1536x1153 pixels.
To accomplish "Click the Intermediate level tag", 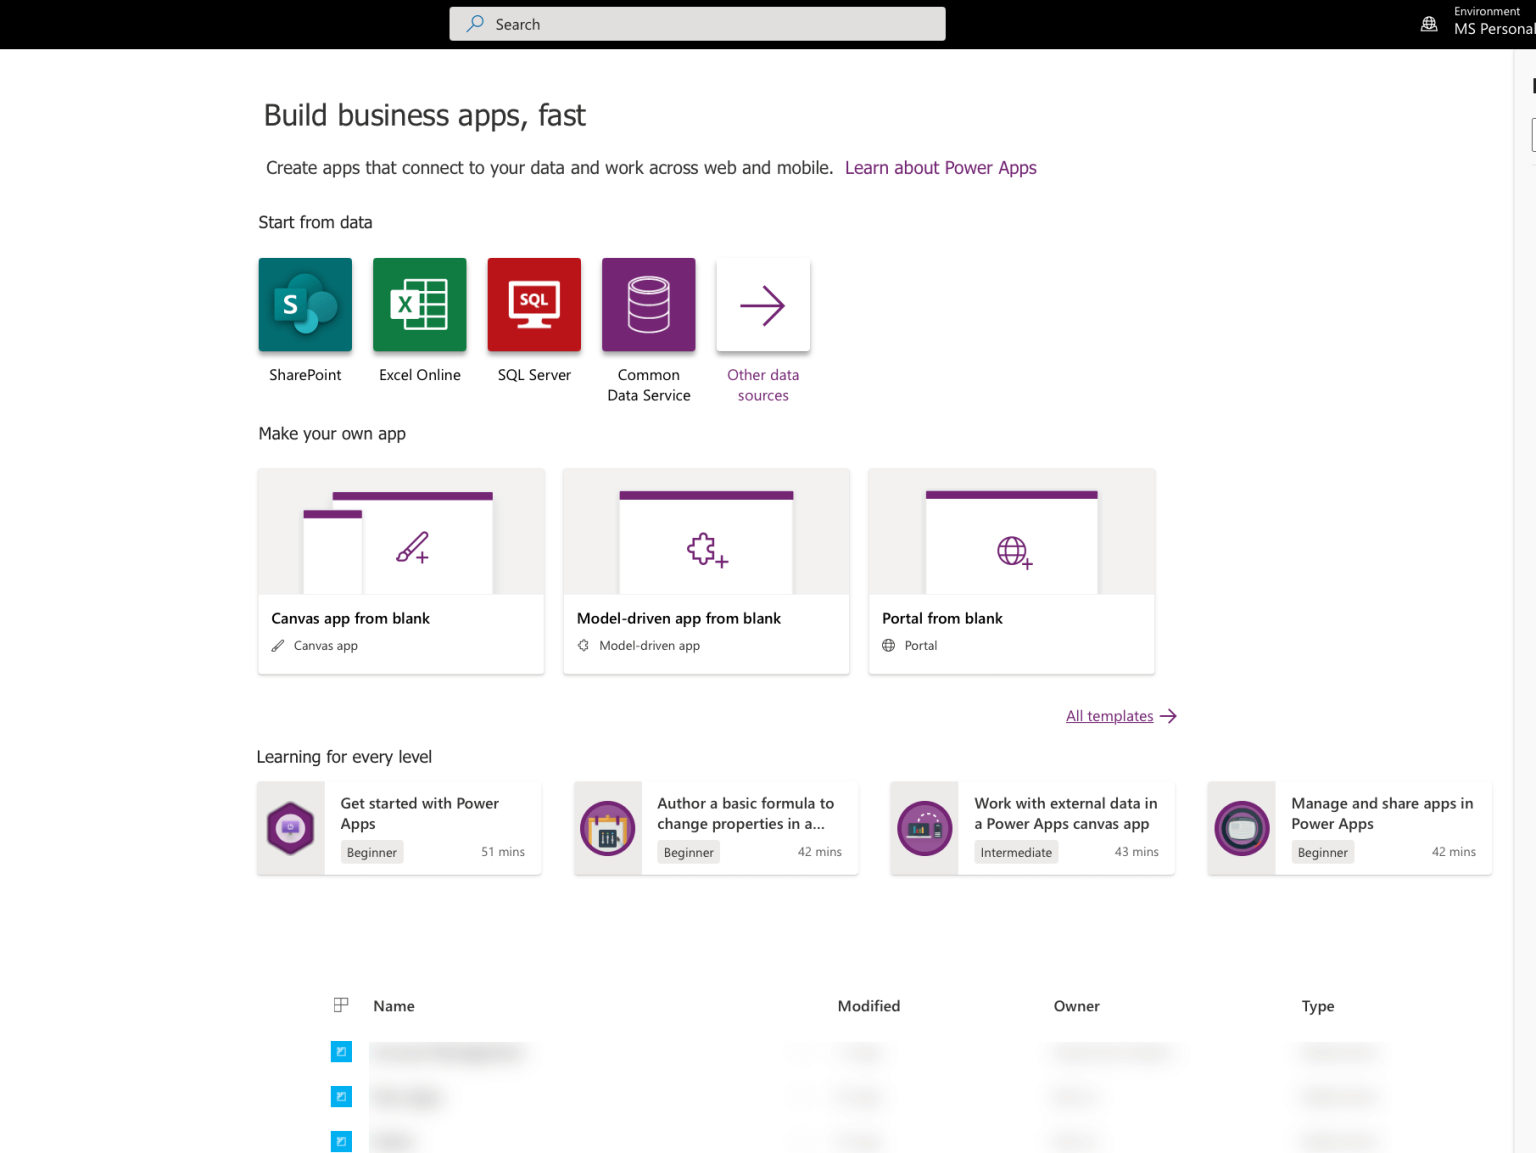I will click(x=1016, y=852).
